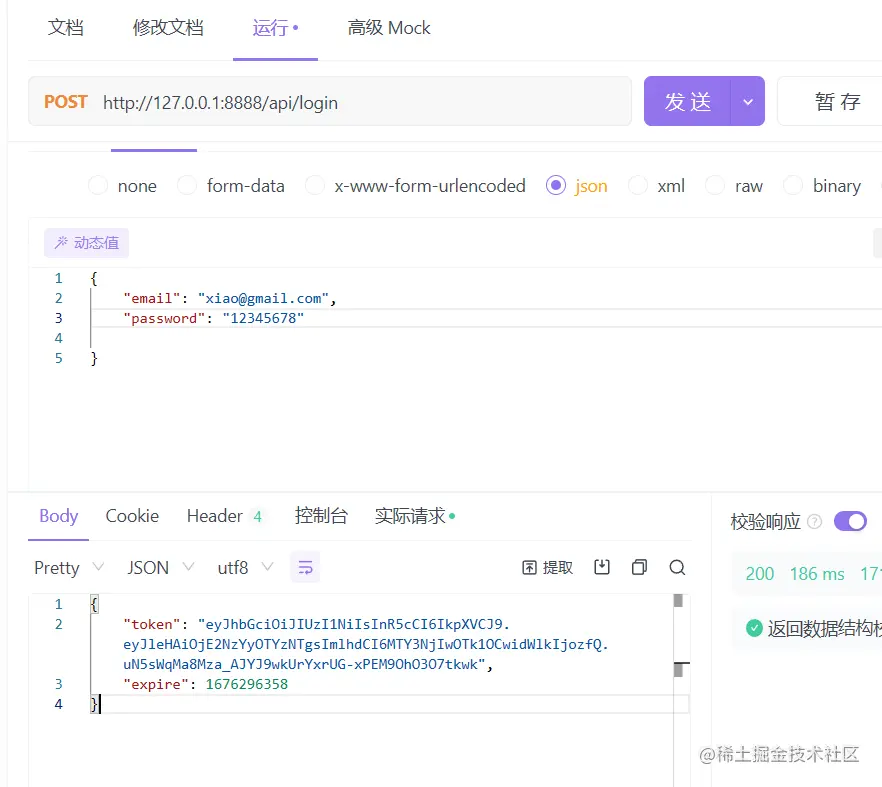The image size is (882, 787).
Task: Toggle the 校验响应 switch
Action: 850,521
